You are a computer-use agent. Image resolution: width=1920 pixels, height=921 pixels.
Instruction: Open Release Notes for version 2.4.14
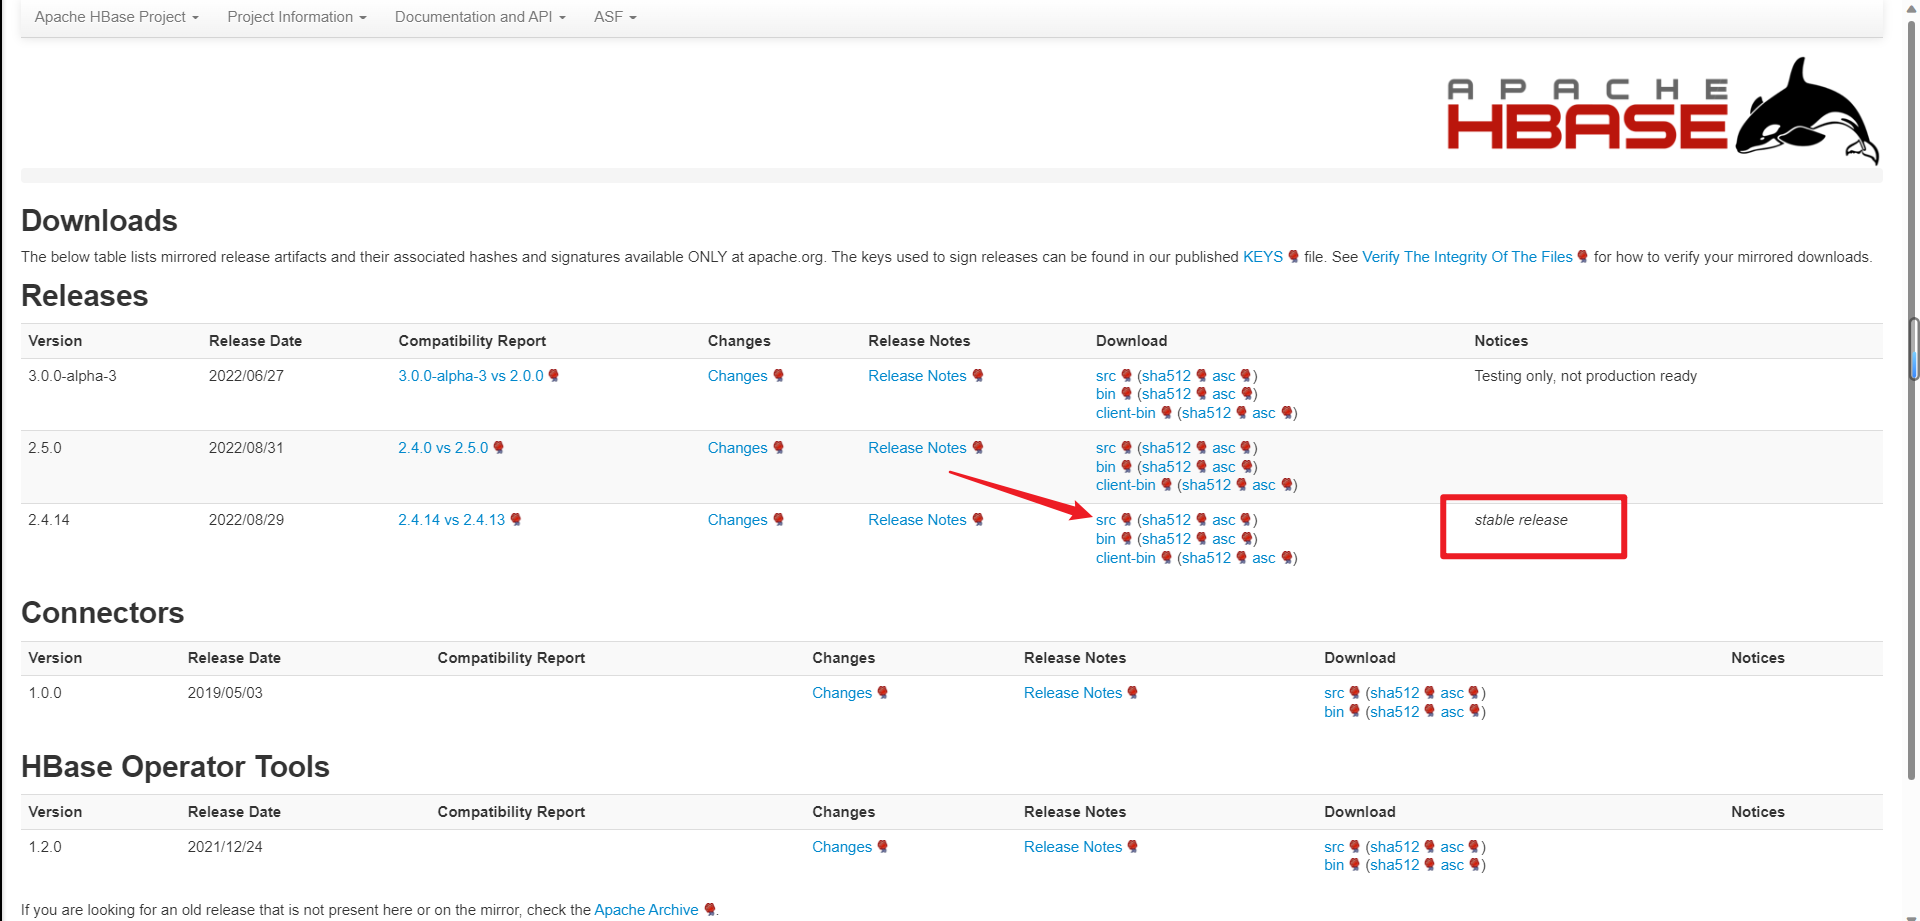tap(917, 520)
